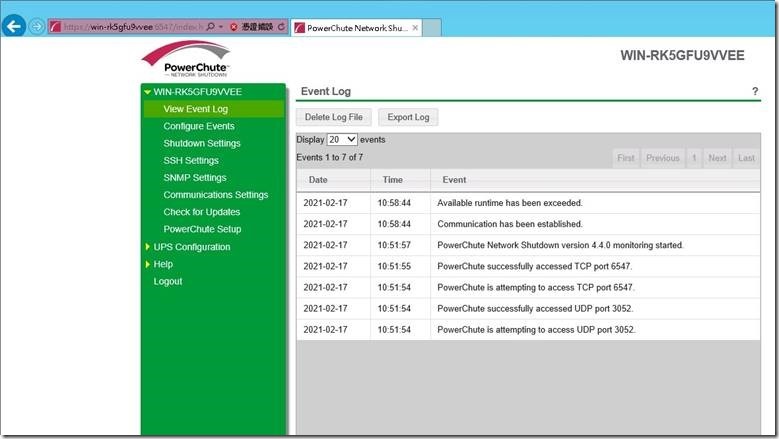Open Configure Events in the sidebar
This screenshot has width=779, height=439.
click(x=199, y=126)
